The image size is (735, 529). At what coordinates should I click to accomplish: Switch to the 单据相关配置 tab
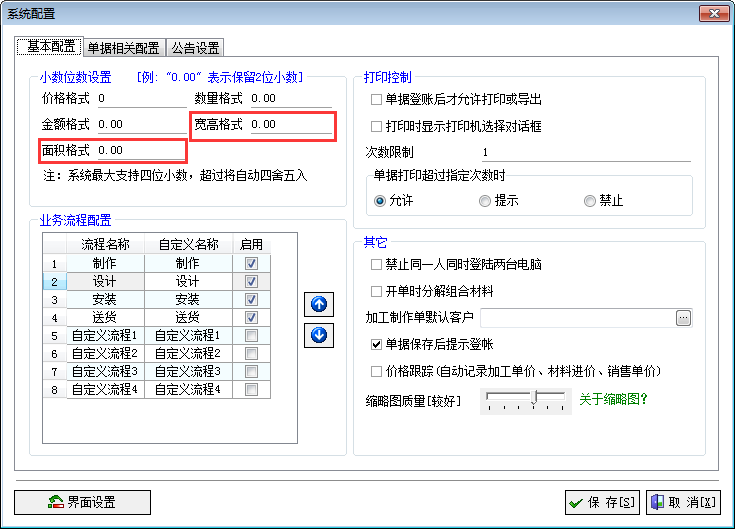(x=123, y=48)
